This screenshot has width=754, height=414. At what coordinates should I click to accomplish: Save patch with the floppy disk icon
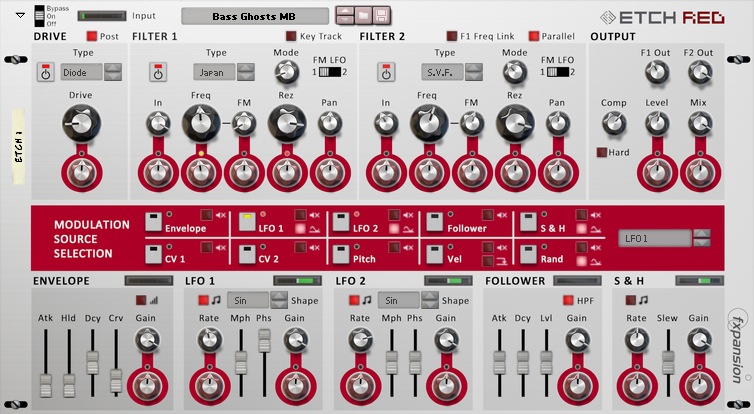[x=380, y=16]
